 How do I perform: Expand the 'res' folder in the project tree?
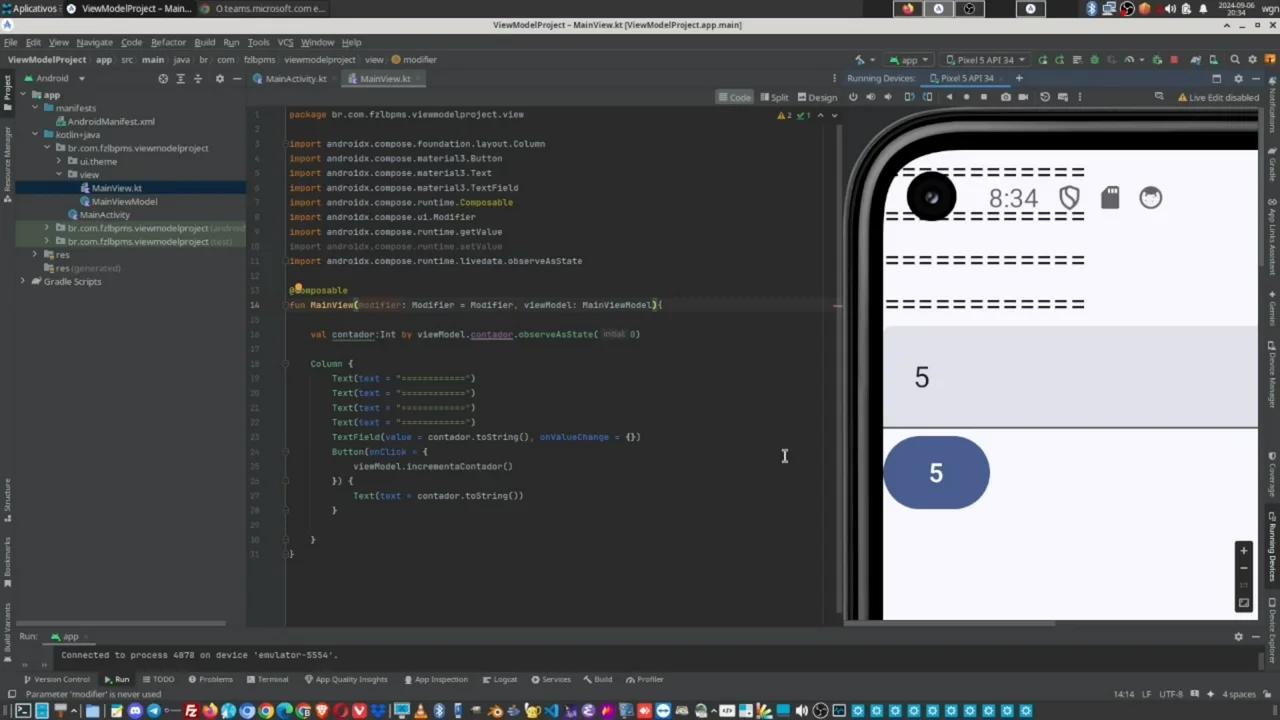click(34, 254)
